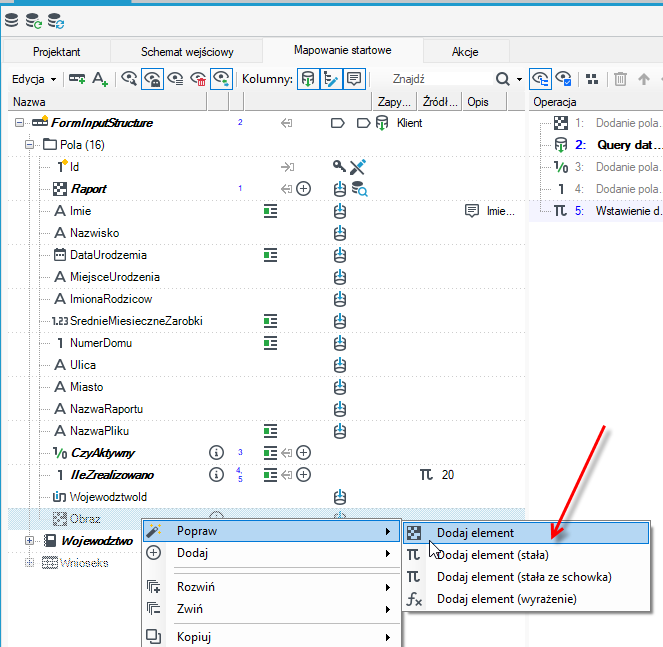Click the Klient database icon
Image resolution: width=663 pixels, height=647 pixels.
[382, 123]
